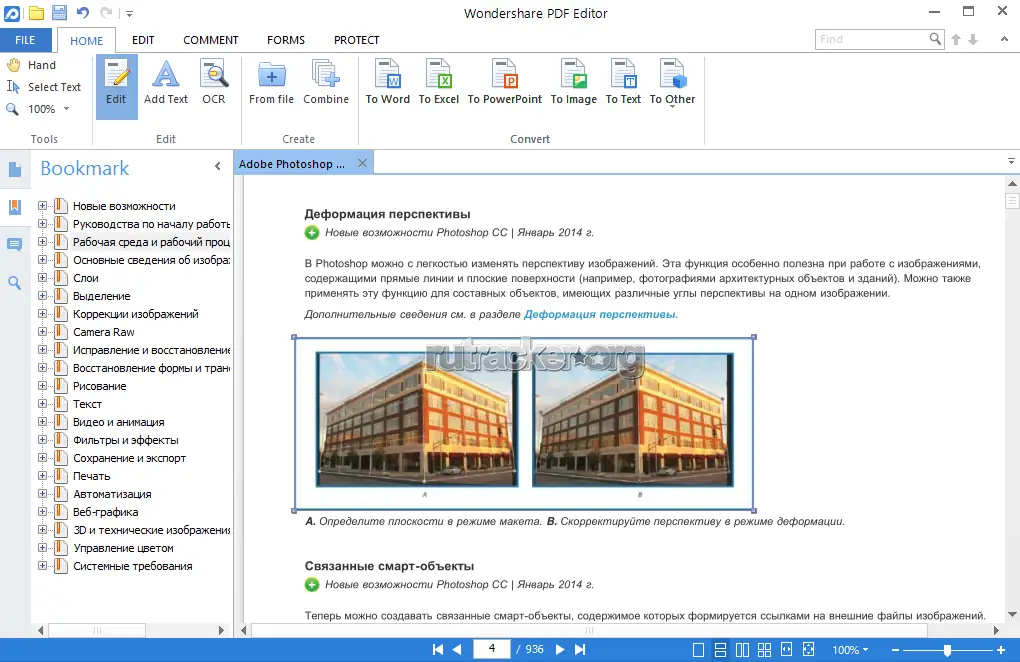
Task: Click the Edit tool in the ribbon
Action: (116, 86)
